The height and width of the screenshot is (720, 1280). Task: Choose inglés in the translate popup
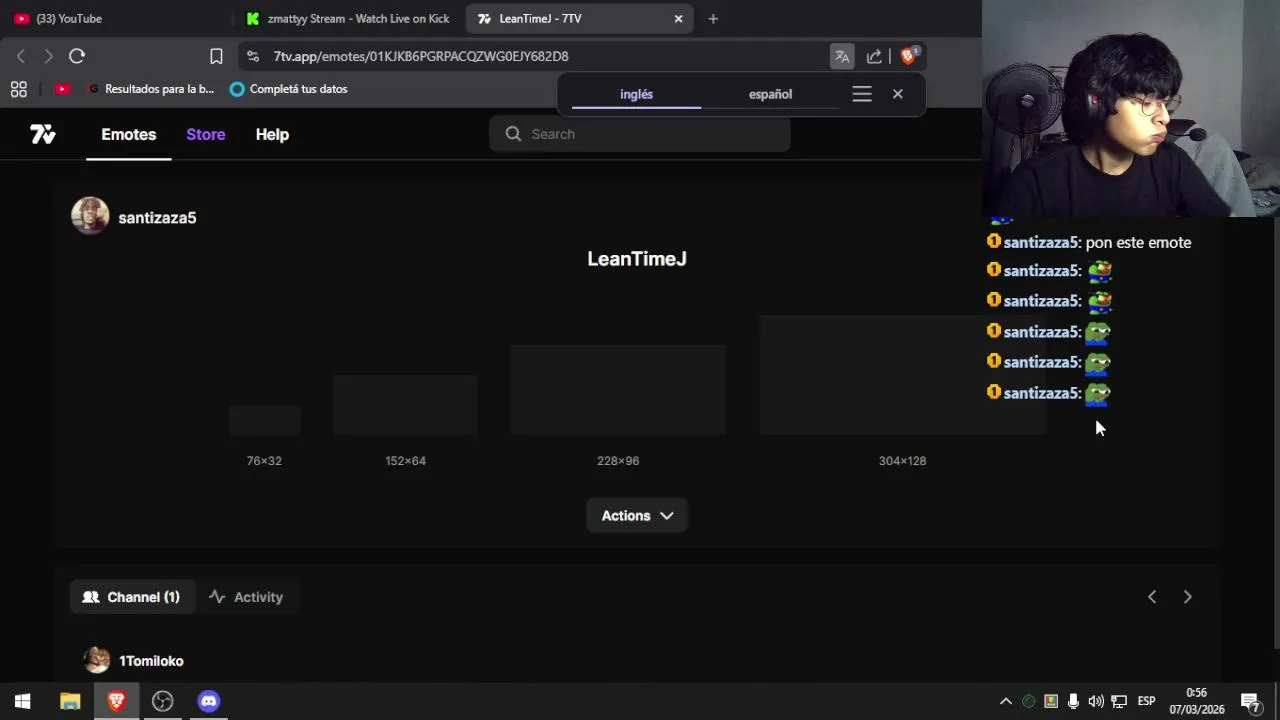[636, 94]
